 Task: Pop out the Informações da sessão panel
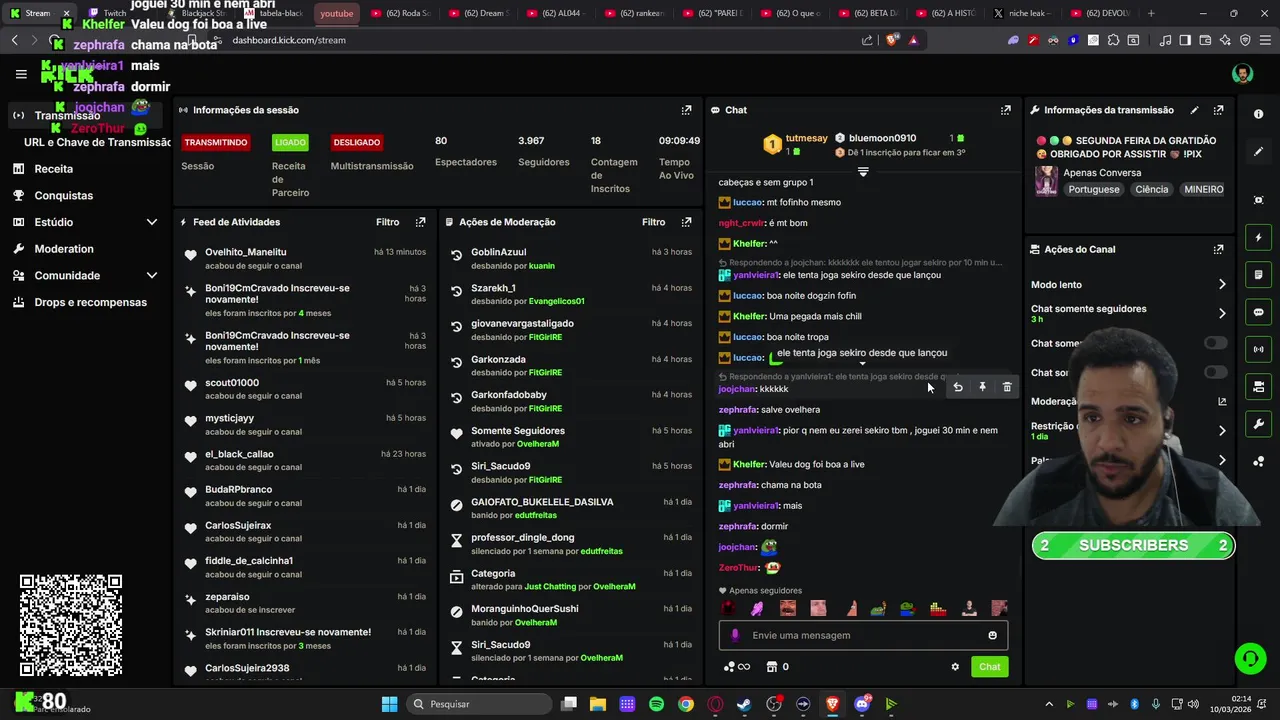[x=686, y=110]
